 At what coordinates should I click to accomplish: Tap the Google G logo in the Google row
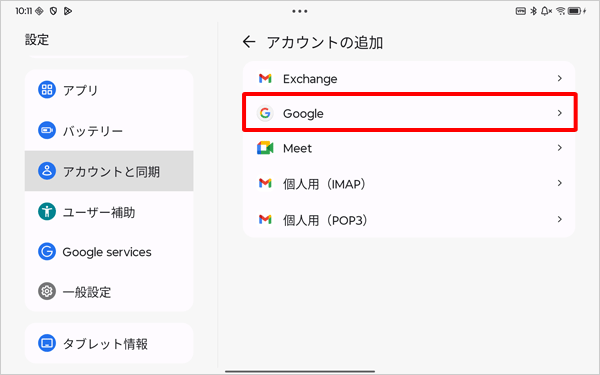[265, 113]
